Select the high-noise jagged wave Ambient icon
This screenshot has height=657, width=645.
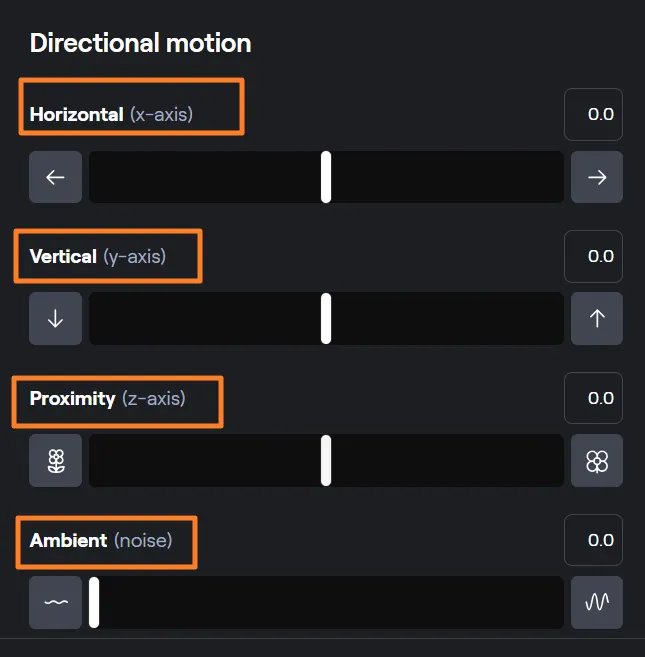597,602
